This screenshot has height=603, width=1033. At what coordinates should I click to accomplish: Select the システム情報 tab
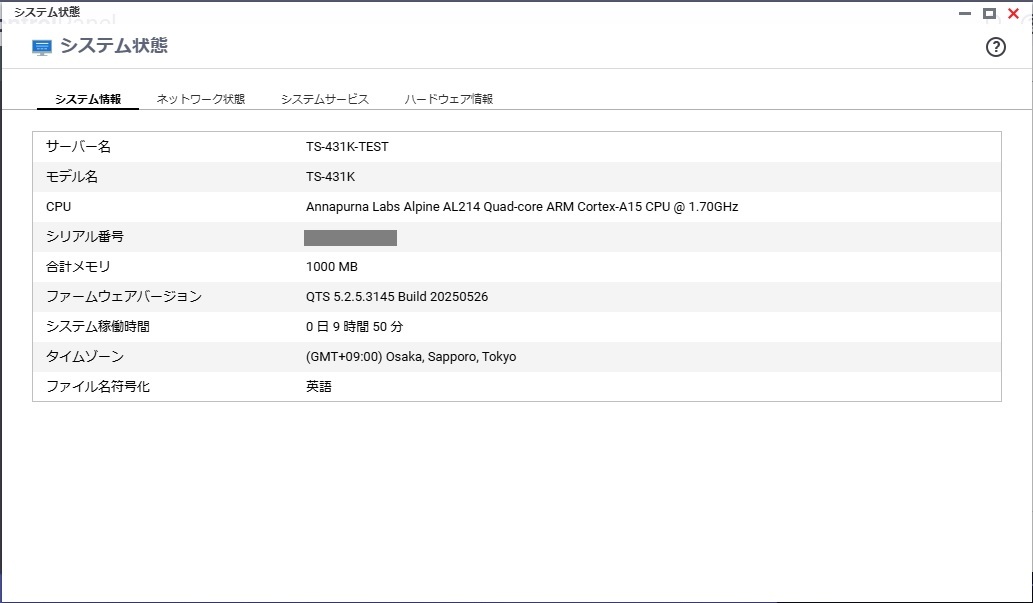tap(88, 99)
